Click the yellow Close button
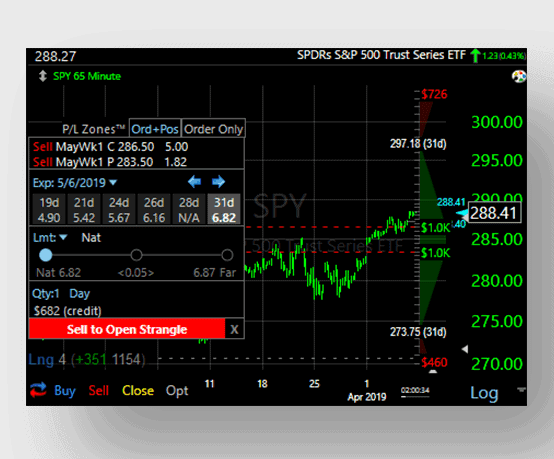This screenshot has width=554, height=459. [138, 390]
